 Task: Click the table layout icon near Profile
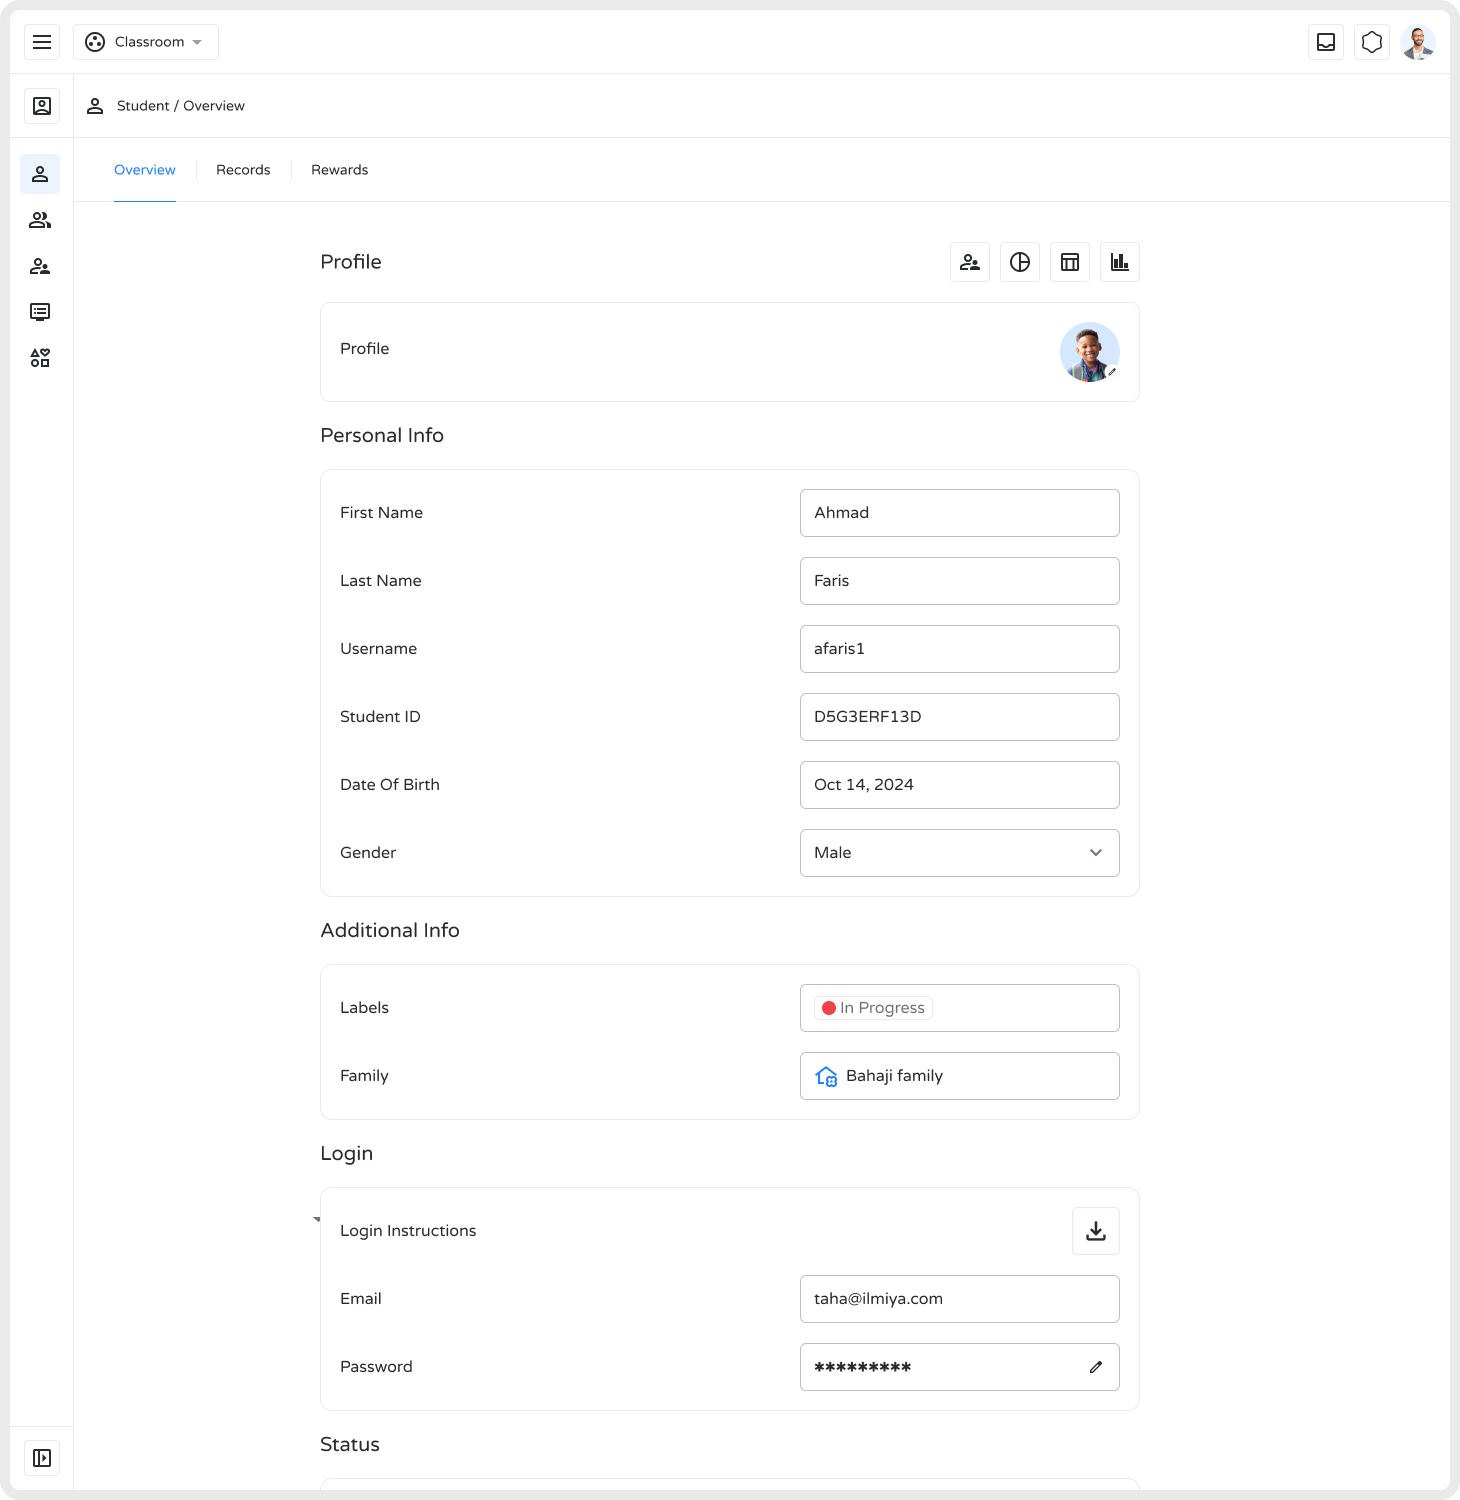[x=1070, y=262]
